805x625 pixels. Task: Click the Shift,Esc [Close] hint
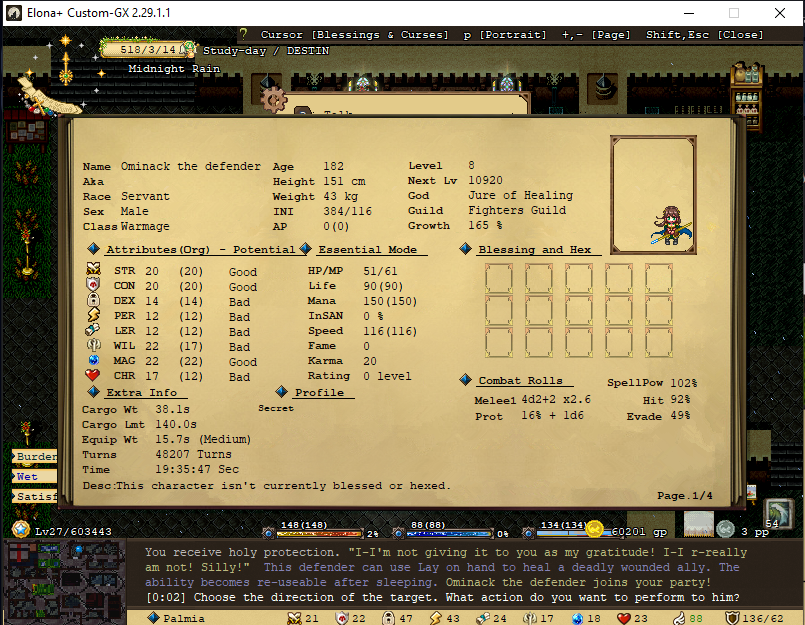704,34
